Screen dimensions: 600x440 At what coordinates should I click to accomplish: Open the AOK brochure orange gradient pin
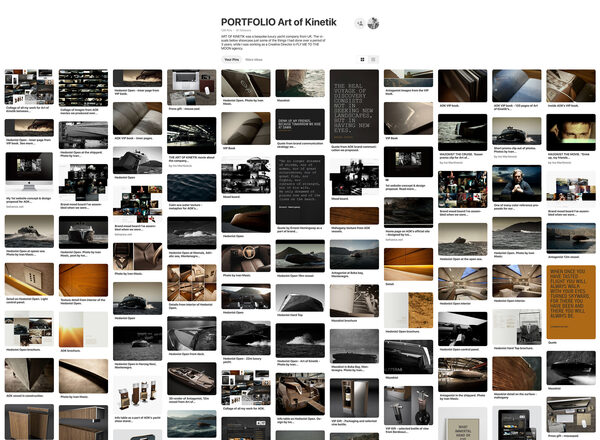coord(83,329)
